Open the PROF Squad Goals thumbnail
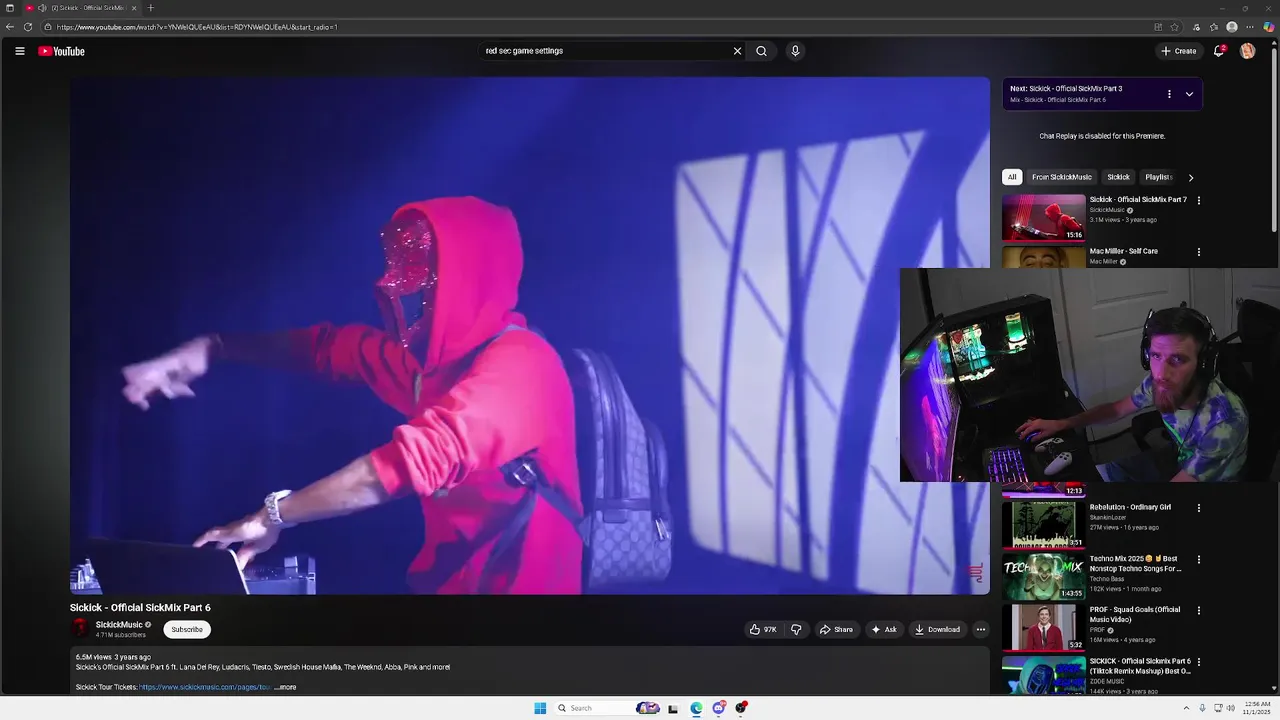1280x720 pixels. 1044,627
